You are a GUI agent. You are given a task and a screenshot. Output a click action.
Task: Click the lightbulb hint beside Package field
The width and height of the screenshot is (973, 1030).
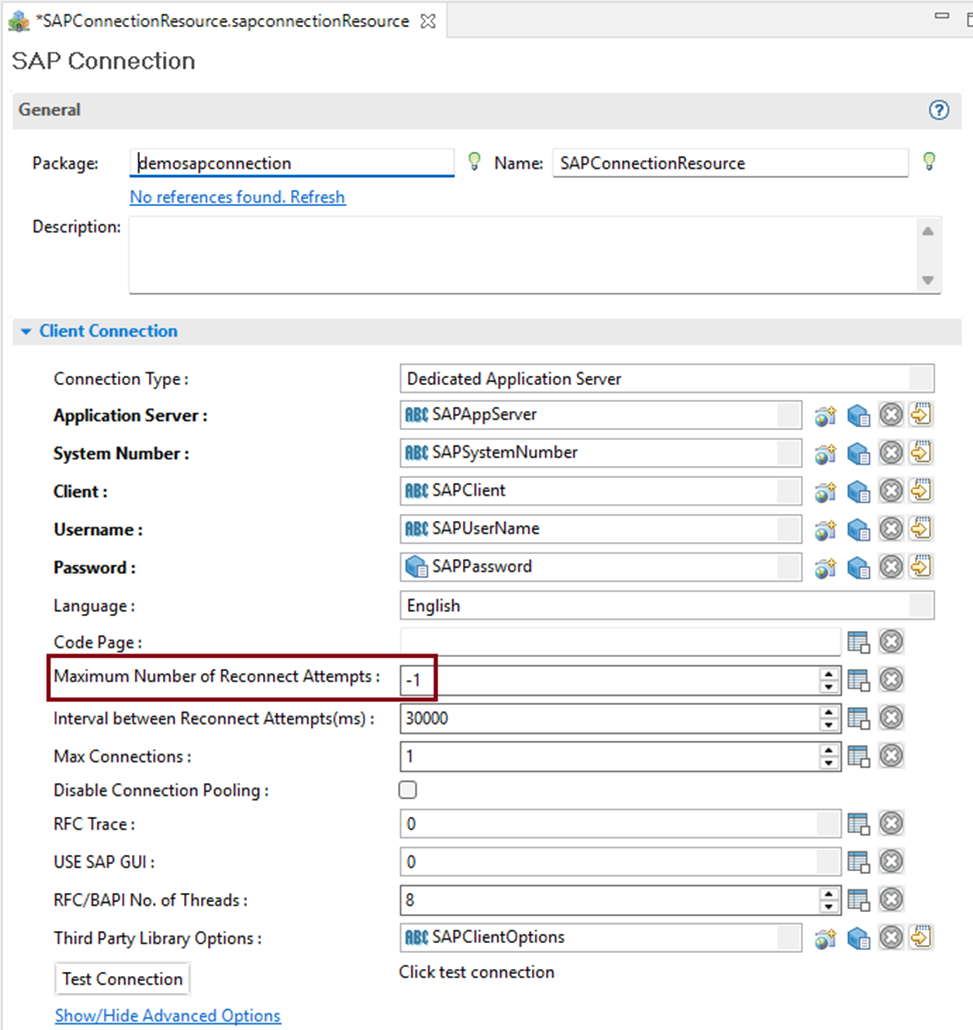[x=474, y=161]
